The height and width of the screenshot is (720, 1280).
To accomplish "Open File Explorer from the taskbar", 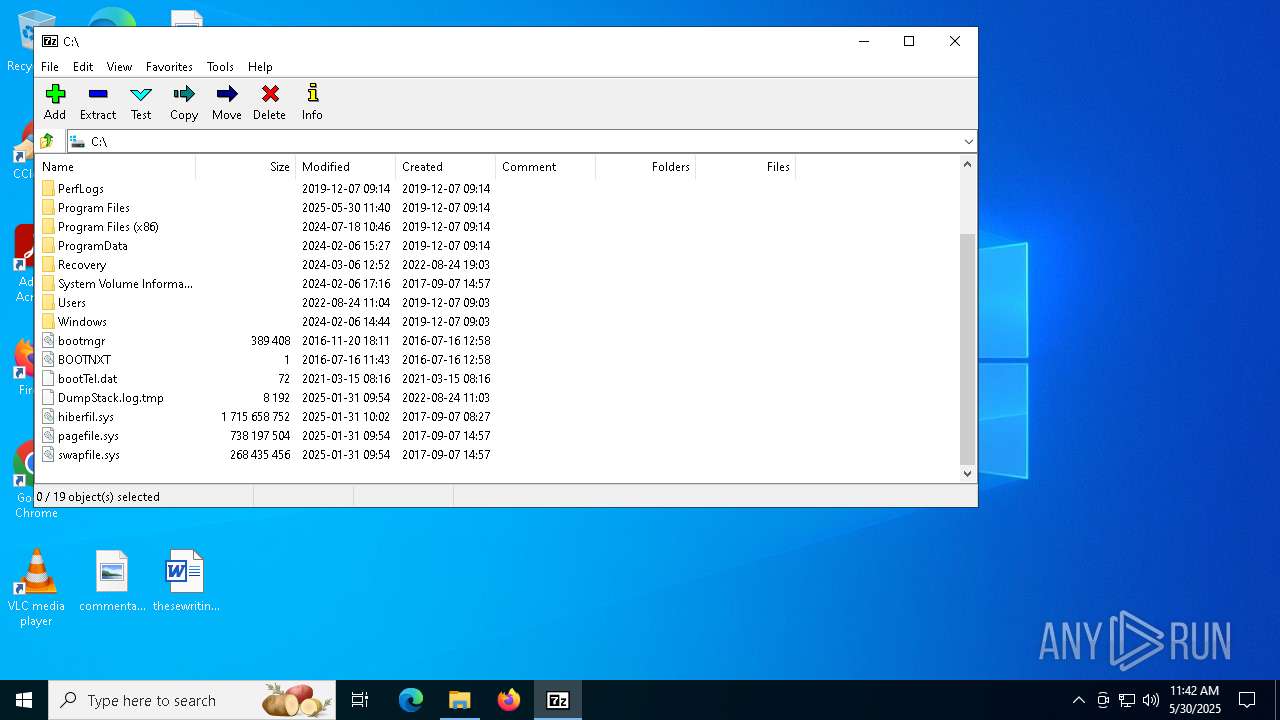I will click(x=460, y=700).
